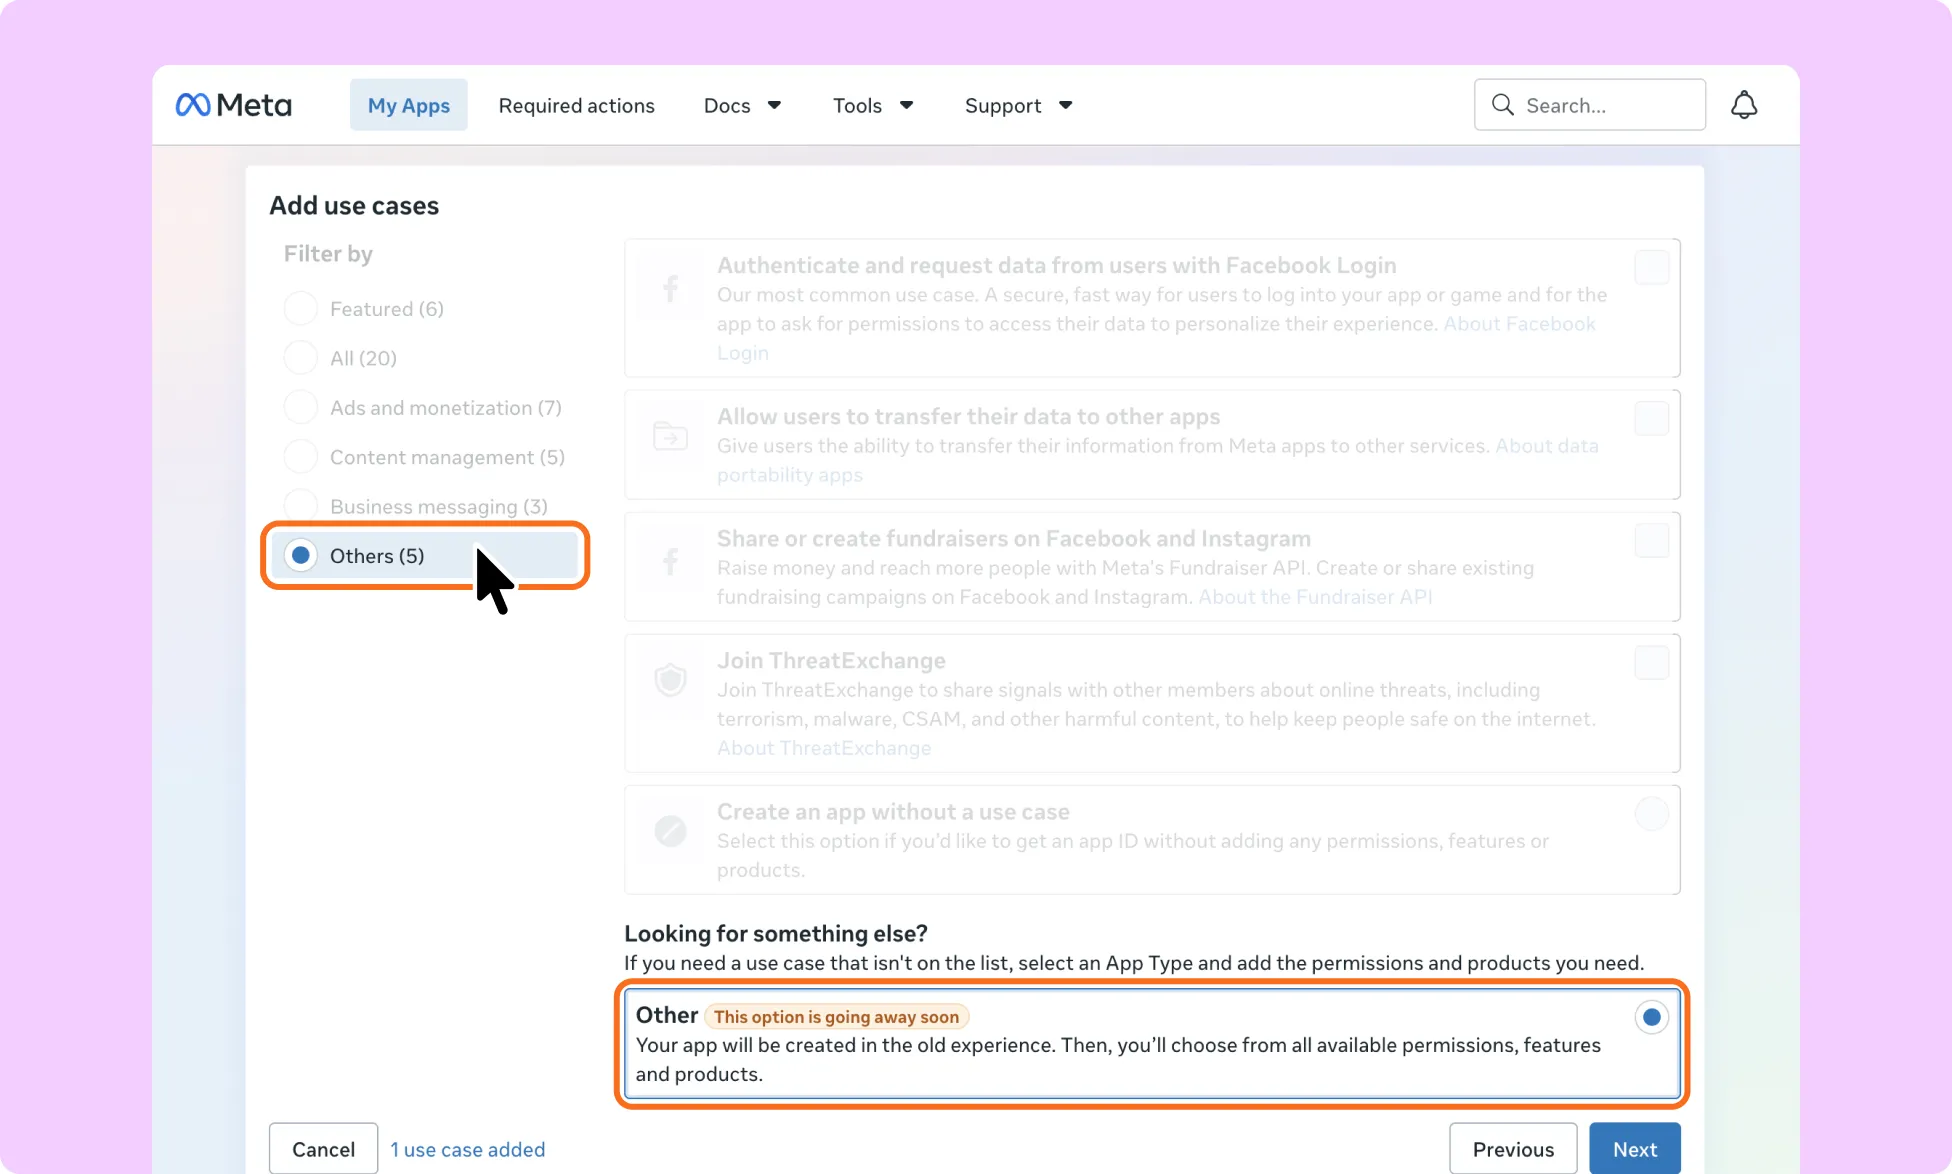The height and width of the screenshot is (1174, 1952).
Task: Click the 'This option is going away soon' badge
Action: (836, 1017)
